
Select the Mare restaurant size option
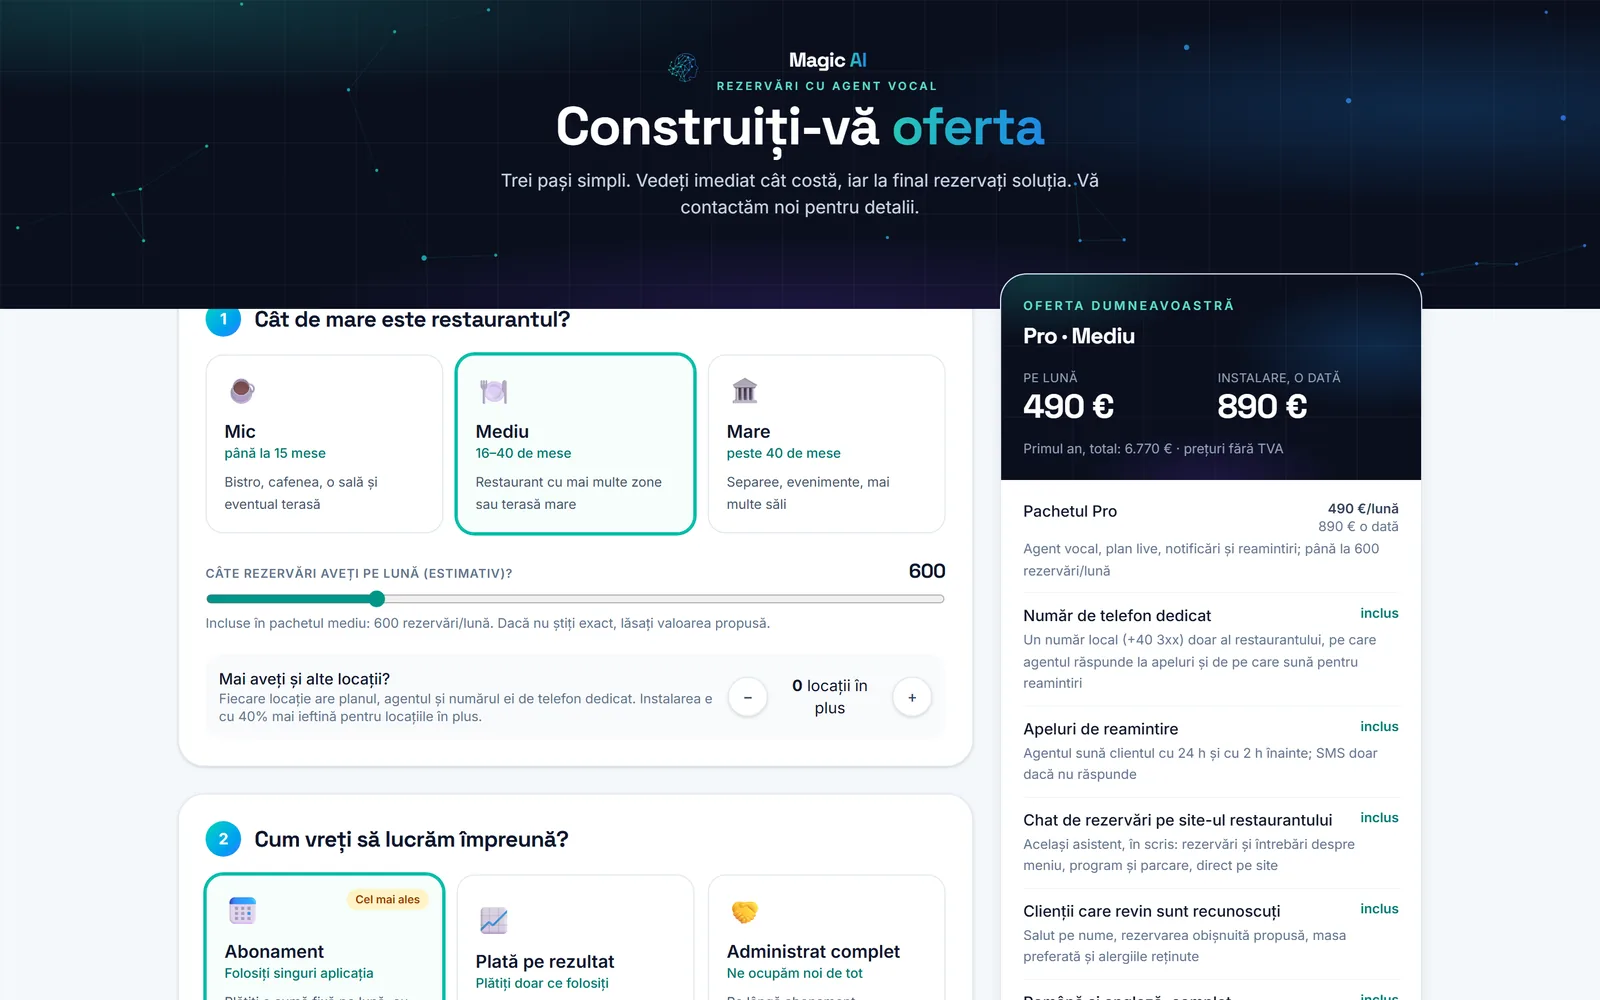826,444
